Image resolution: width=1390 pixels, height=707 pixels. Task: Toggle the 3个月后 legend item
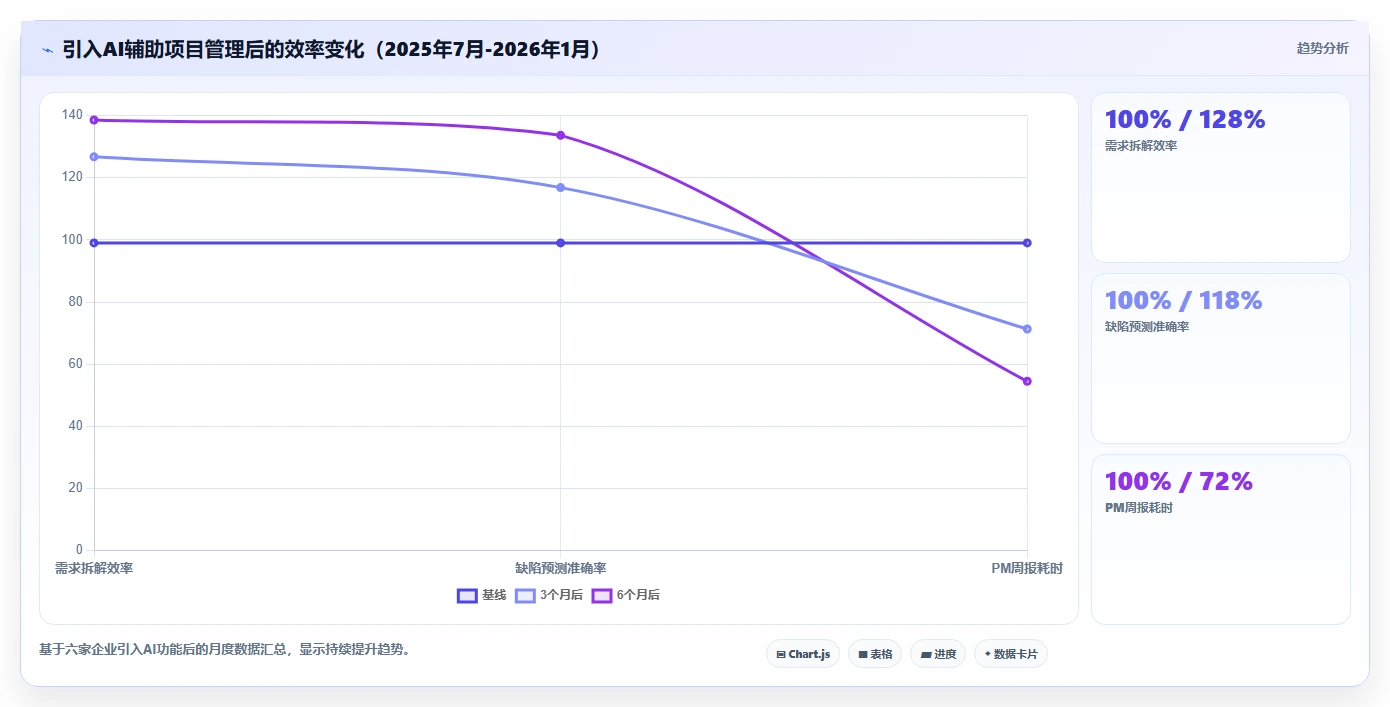click(x=549, y=595)
